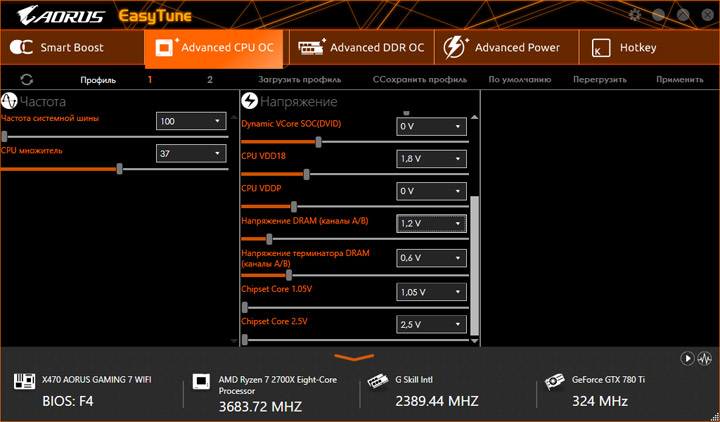The width and height of the screenshot is (720, 422).
Task: Click the frequency waveform icon next to Частота
Action: click(9, 101)
